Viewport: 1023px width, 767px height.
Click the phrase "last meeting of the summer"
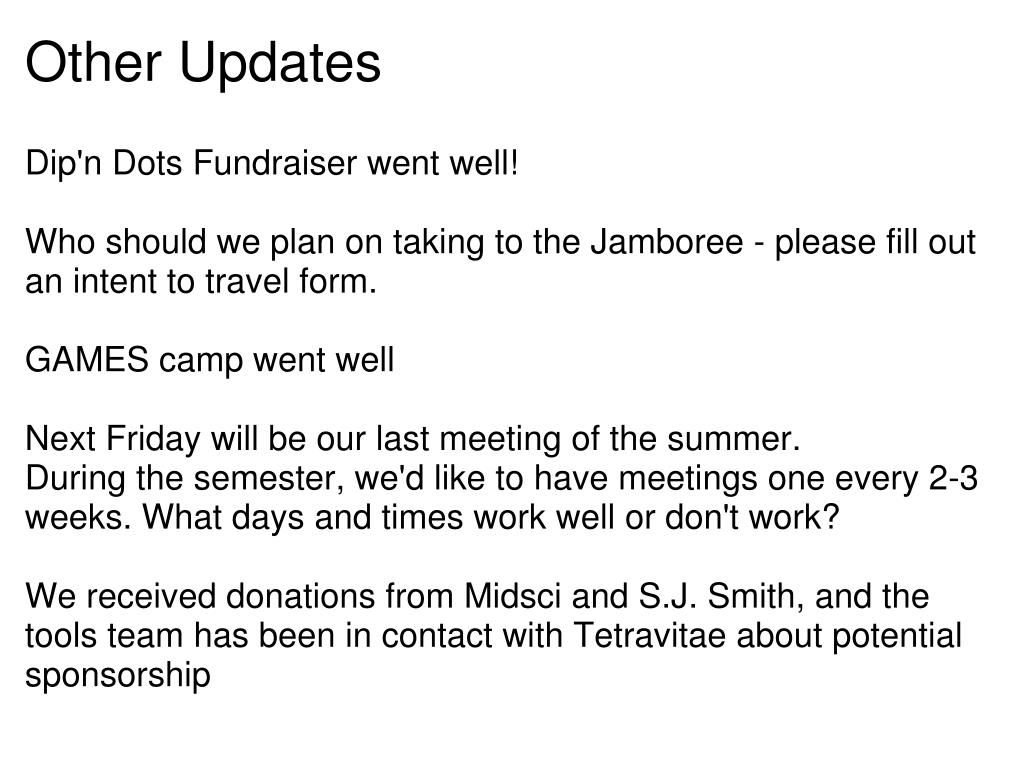(588, 438)
